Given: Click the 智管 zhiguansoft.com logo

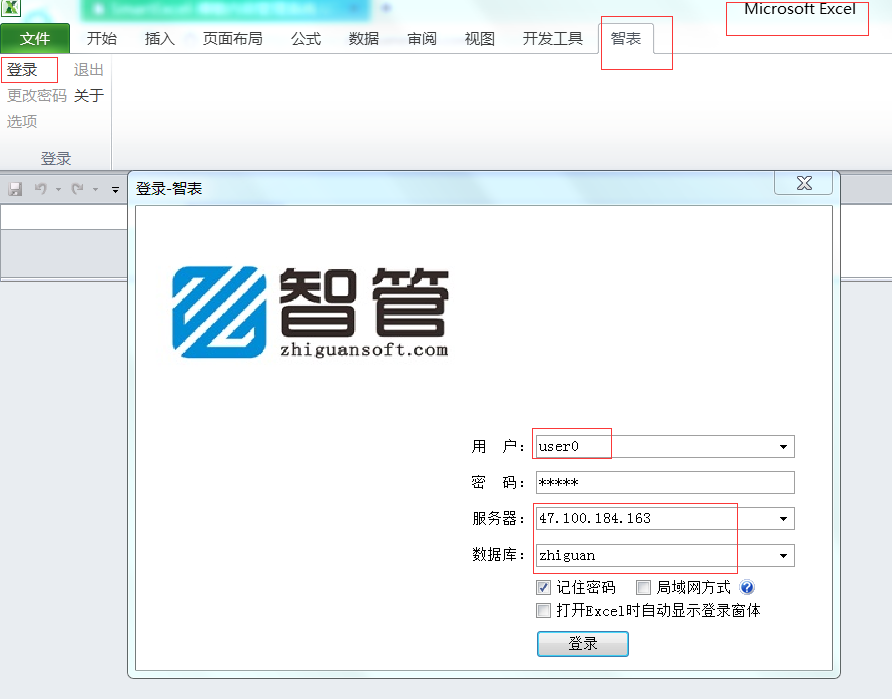Looking at the screenshot, I should 311,312.
